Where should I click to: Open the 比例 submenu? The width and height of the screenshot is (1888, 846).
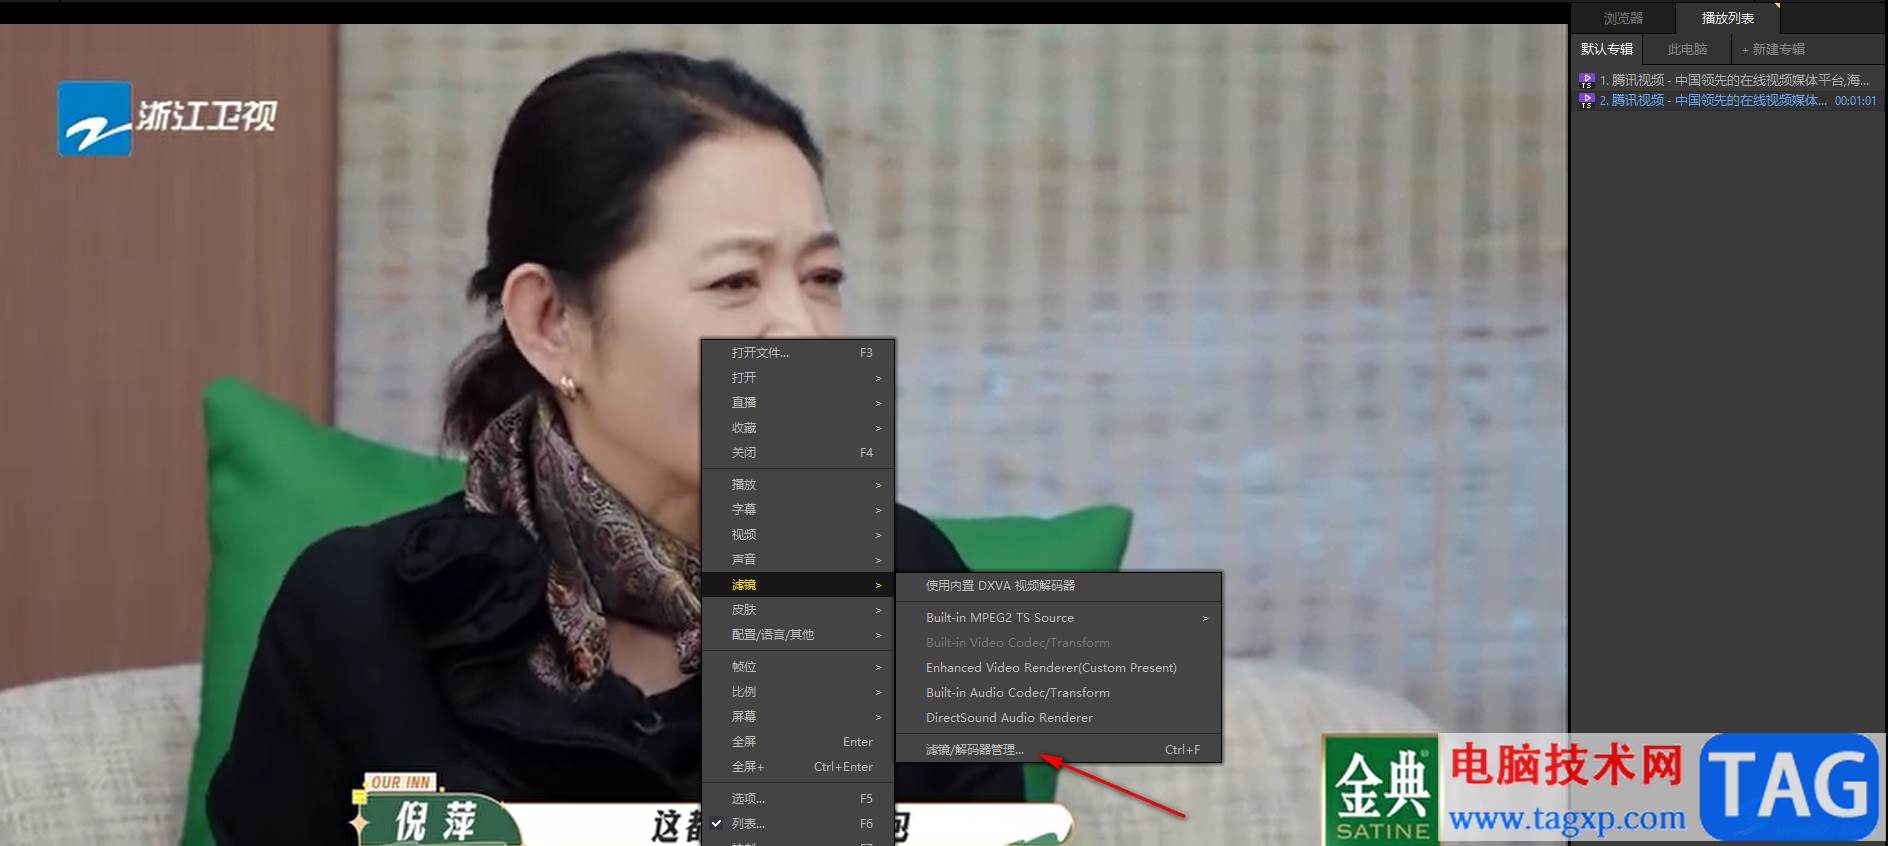click(797, 692)
